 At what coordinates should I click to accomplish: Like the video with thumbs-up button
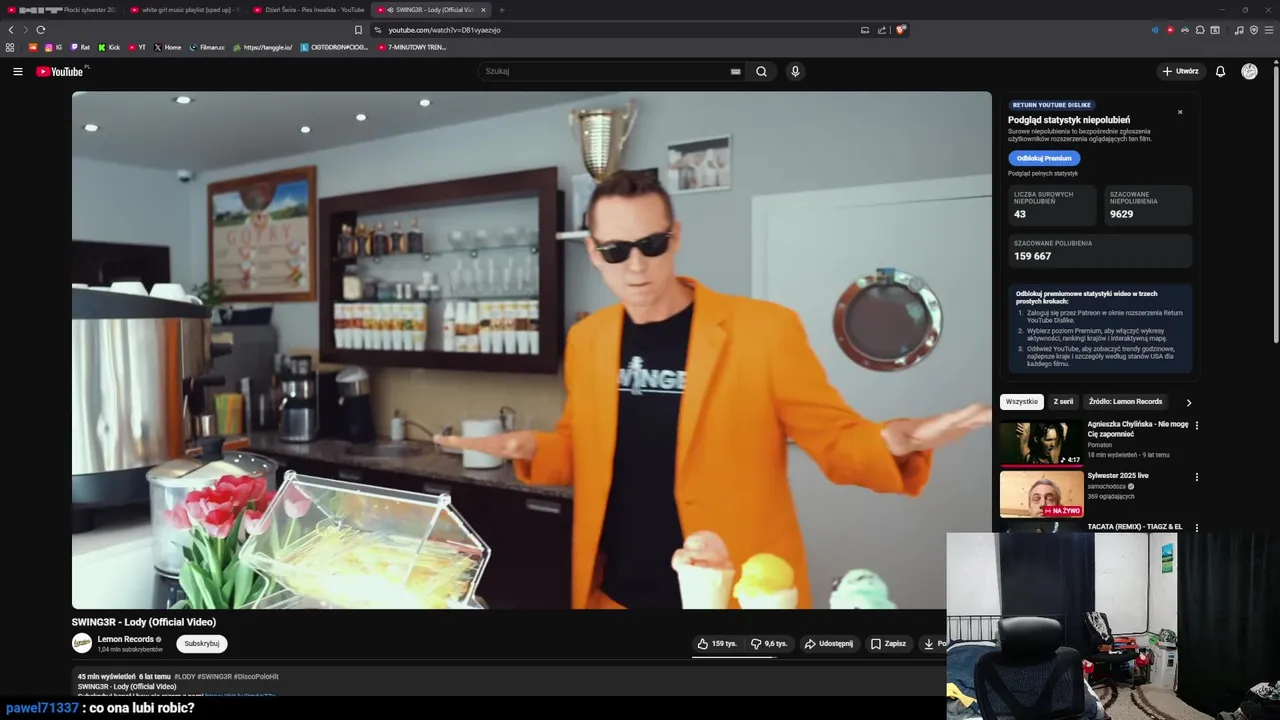[717, 644]
